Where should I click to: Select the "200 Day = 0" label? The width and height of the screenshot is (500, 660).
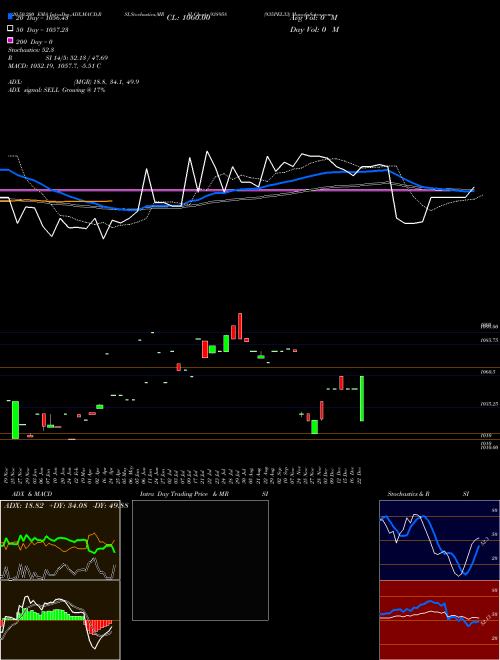tap(35, 42)
